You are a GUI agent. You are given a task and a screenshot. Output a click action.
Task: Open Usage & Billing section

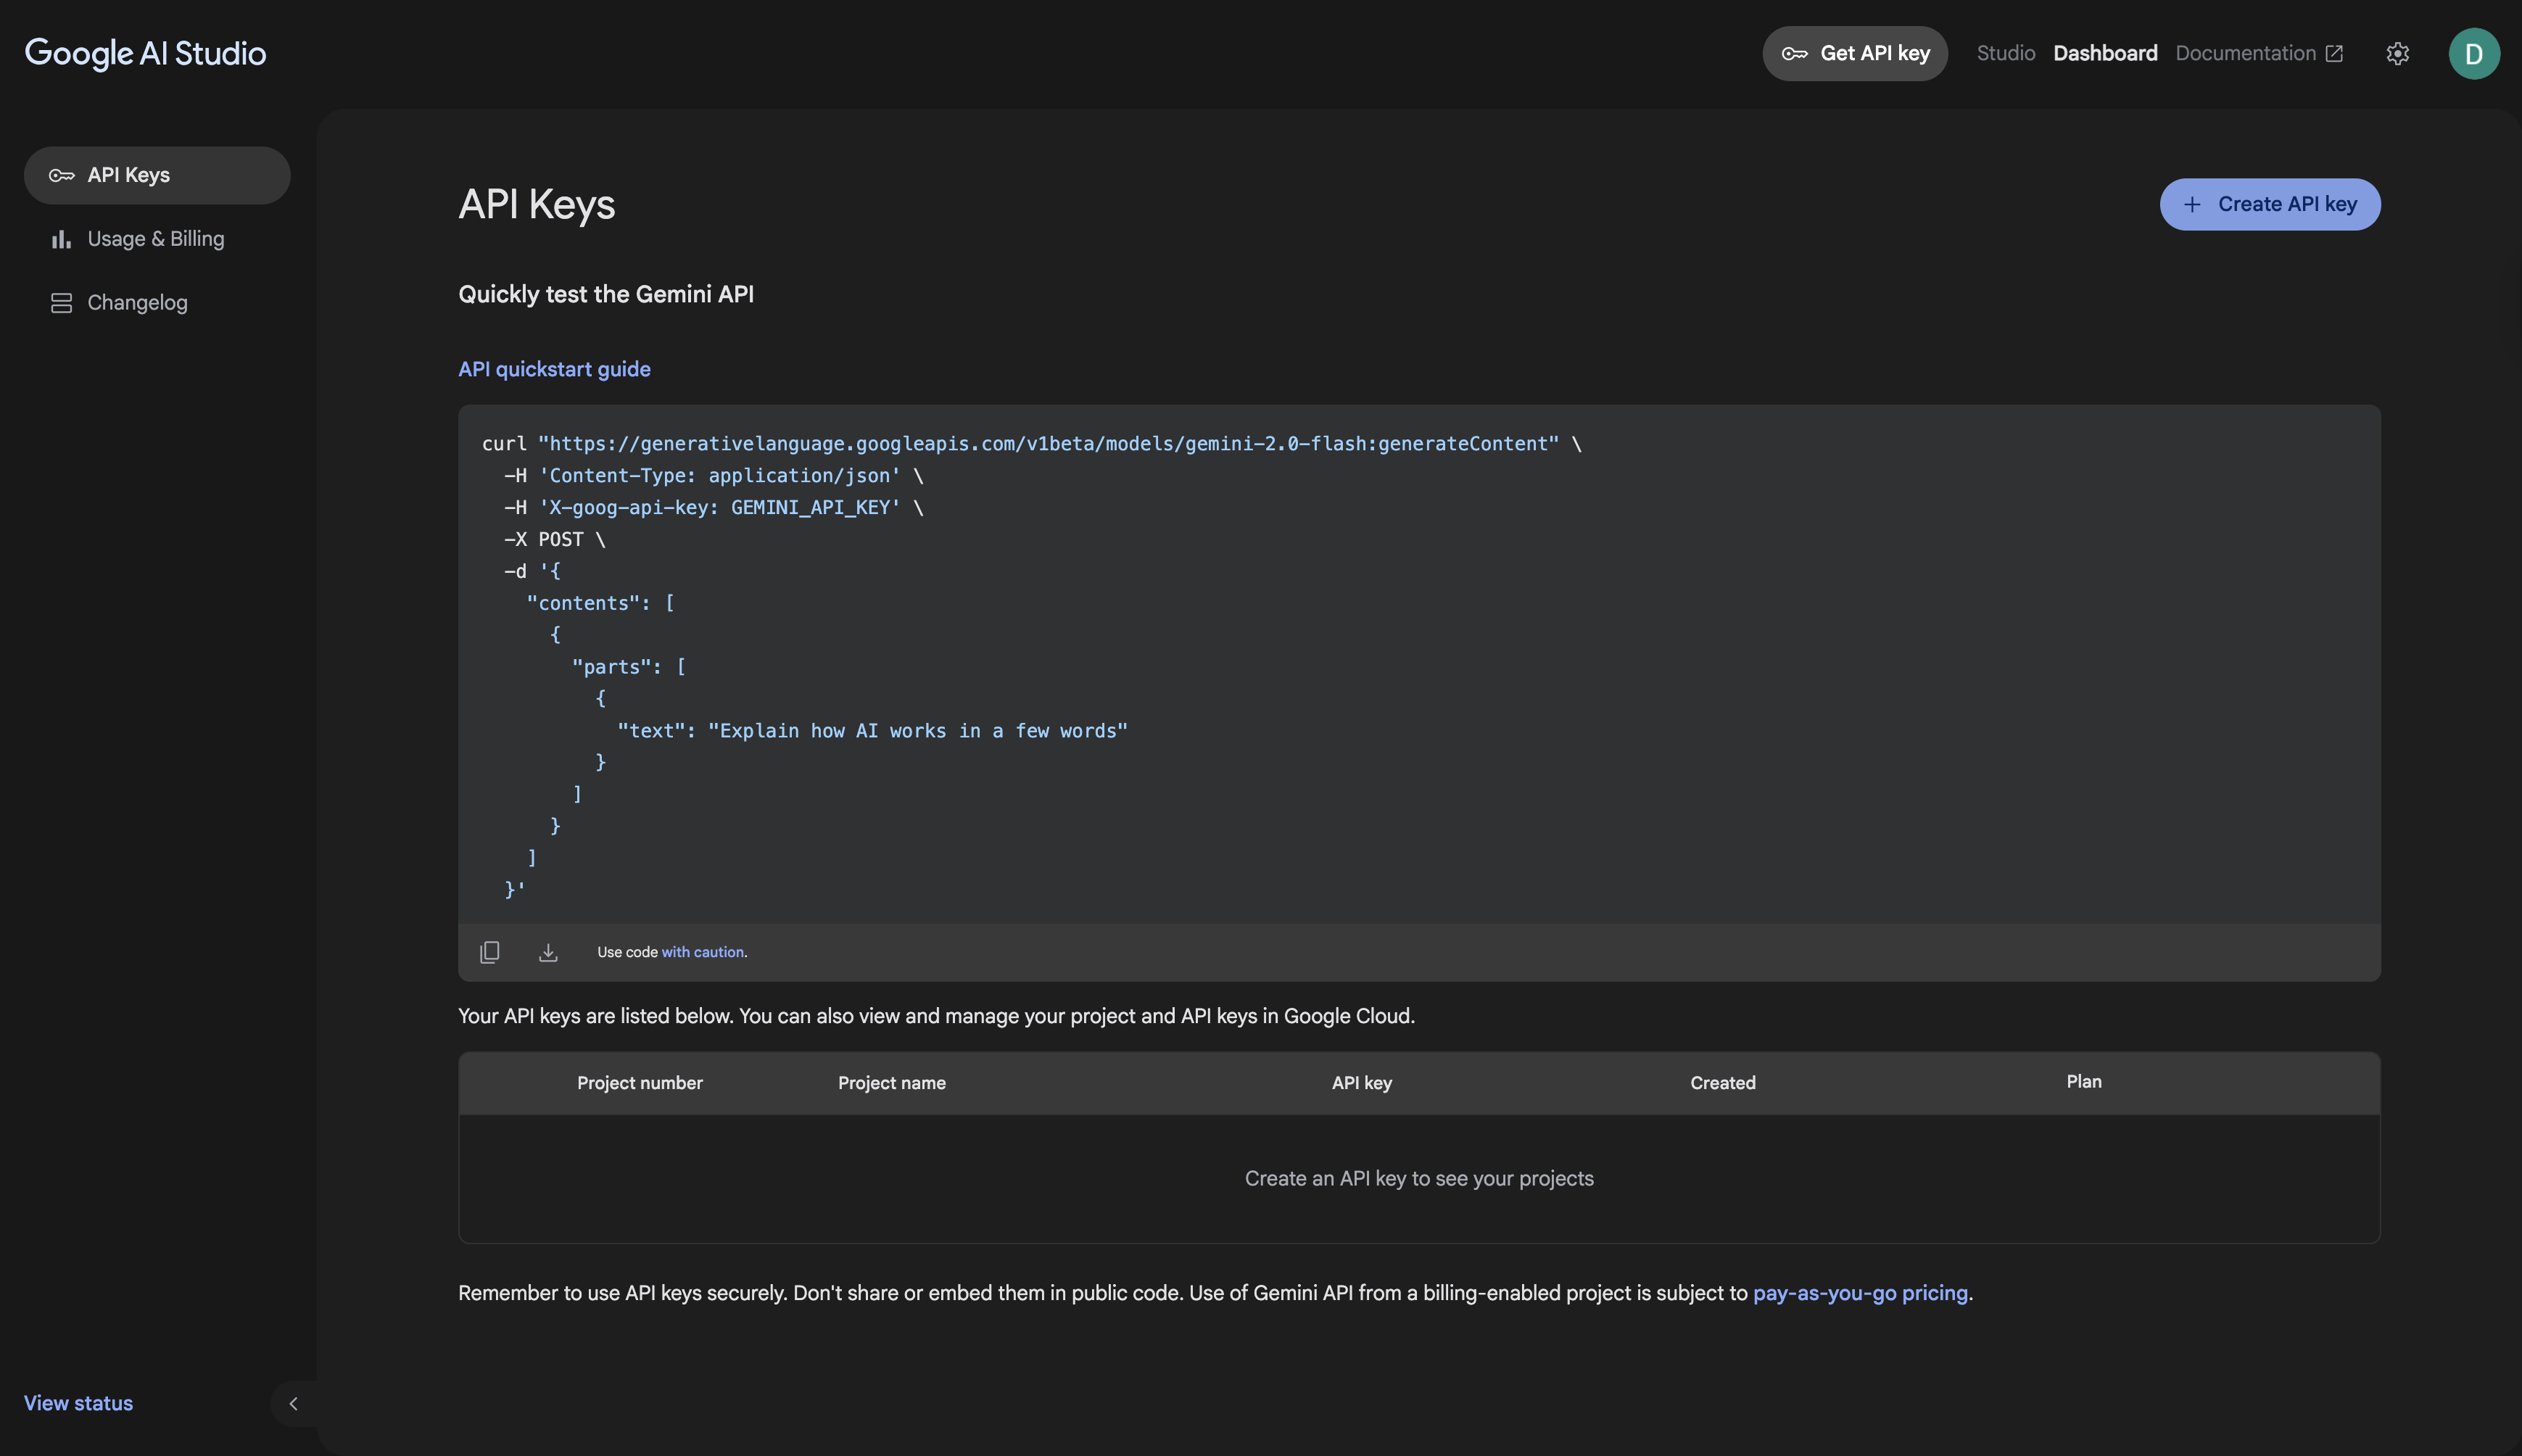point(157,239)
